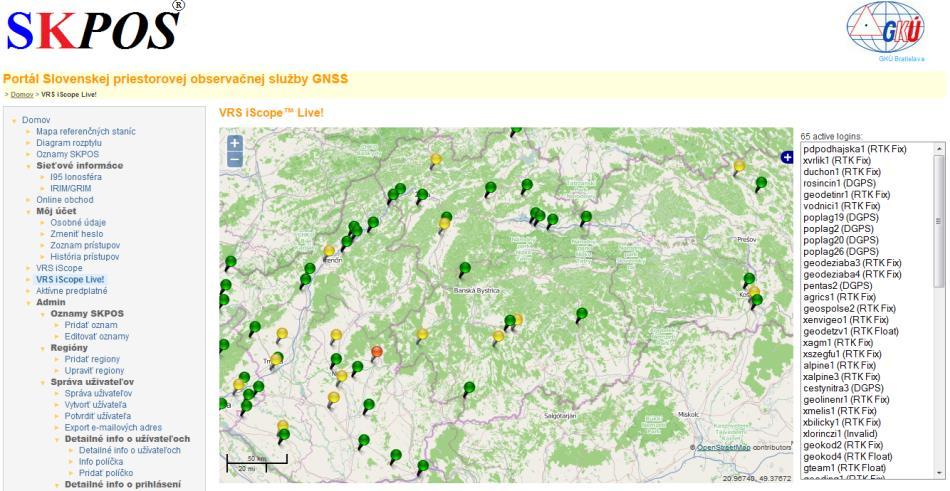Open VRS iScope menu item

(x=59, y=268)
